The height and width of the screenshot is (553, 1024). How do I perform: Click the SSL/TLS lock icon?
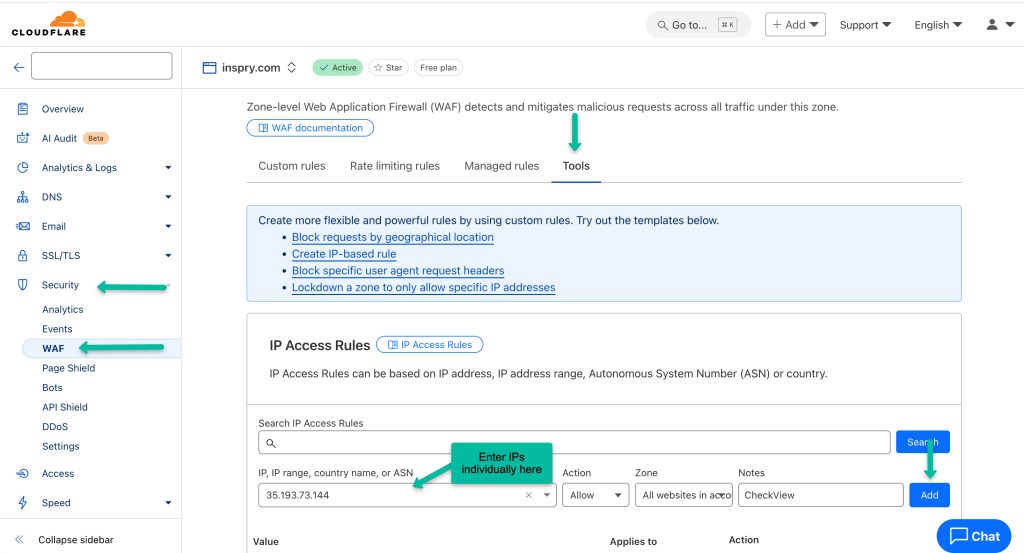22,255
